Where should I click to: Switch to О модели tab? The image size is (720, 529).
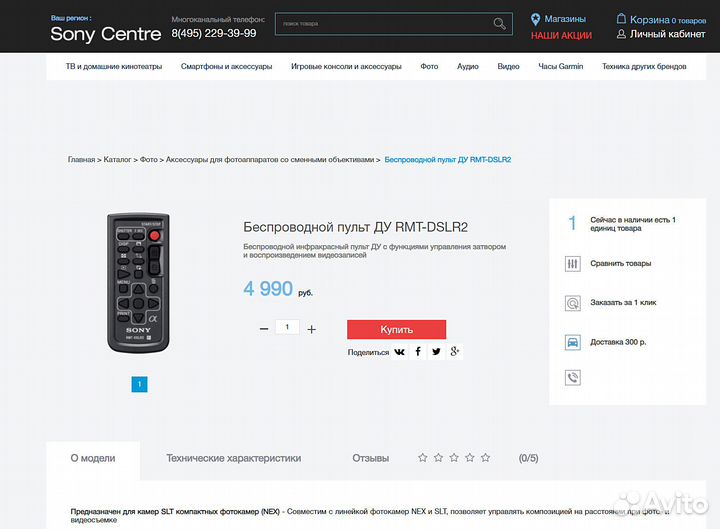(x=93, y=458)
